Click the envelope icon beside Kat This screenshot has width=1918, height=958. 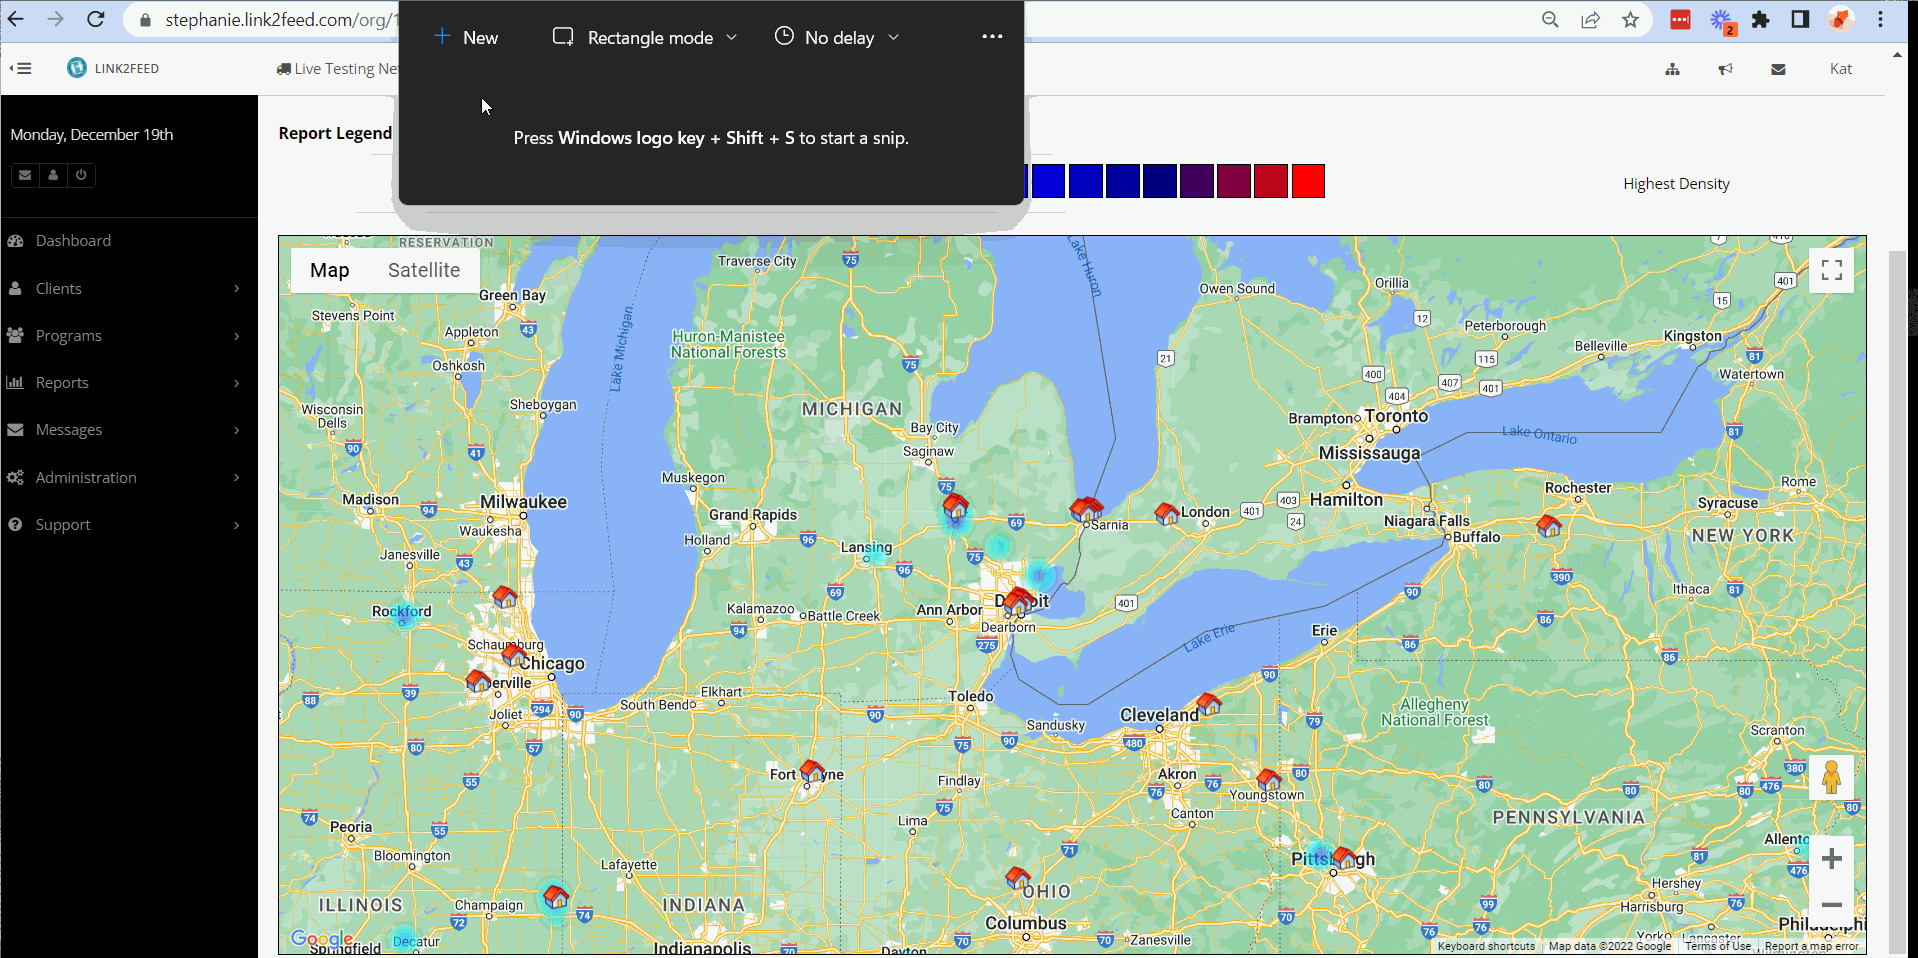click(1778, 69)
